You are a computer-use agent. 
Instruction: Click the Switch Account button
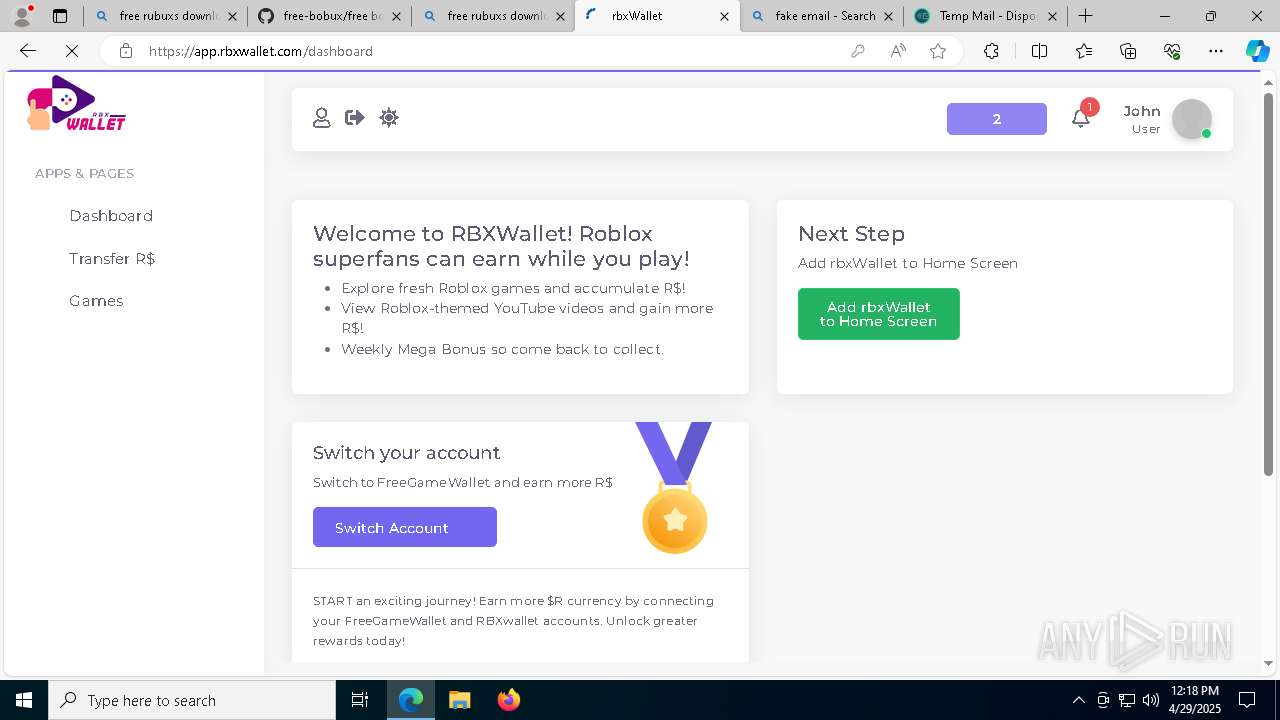click(405, 527)
